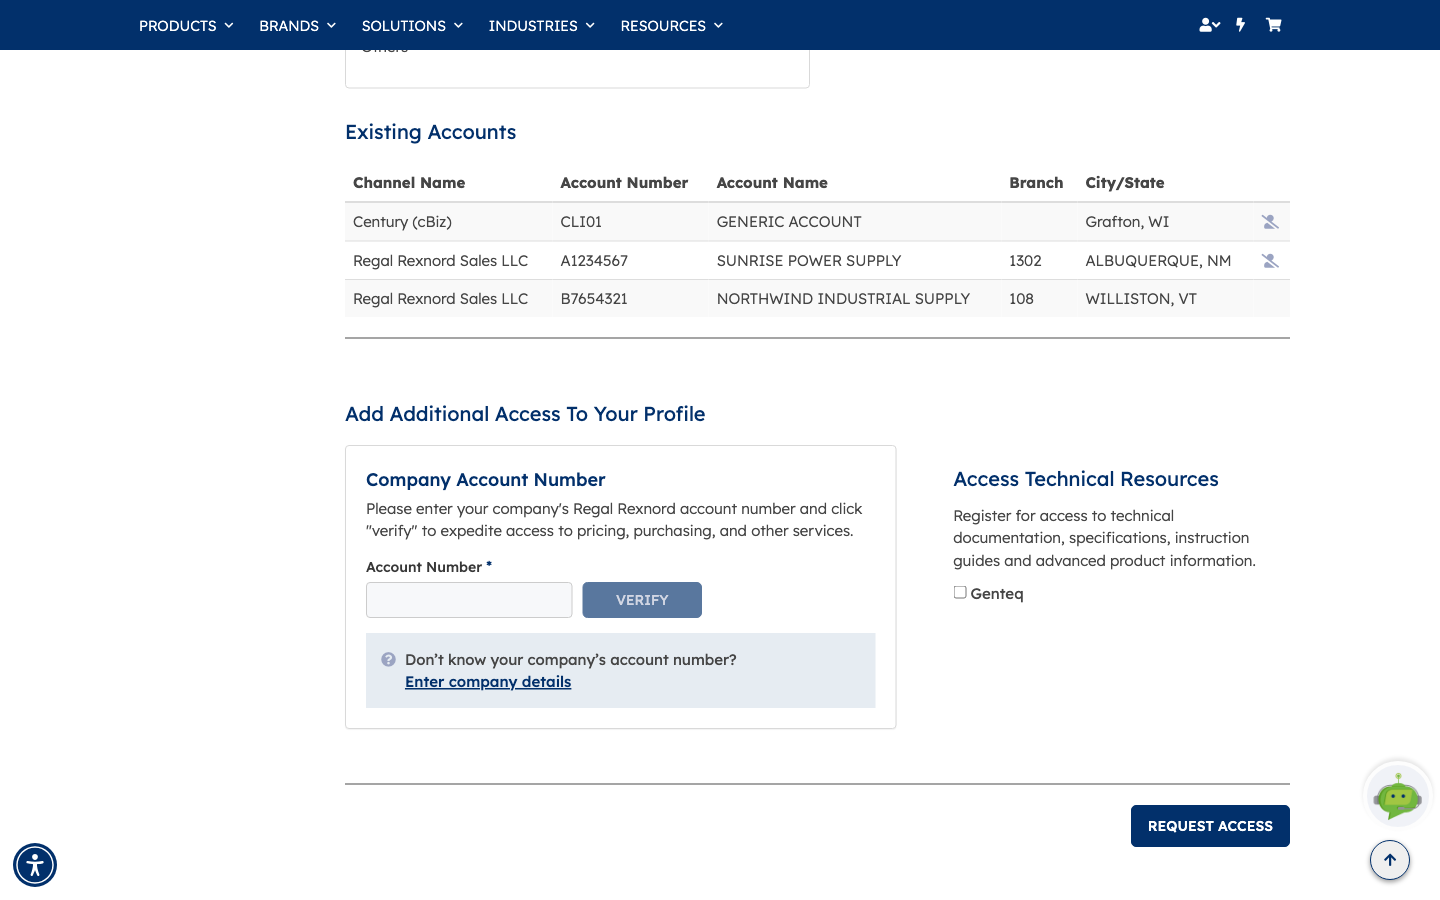The image size is (1440, 900).
Task: Click the City/State column header
Action: click(x=1125, y=183)
